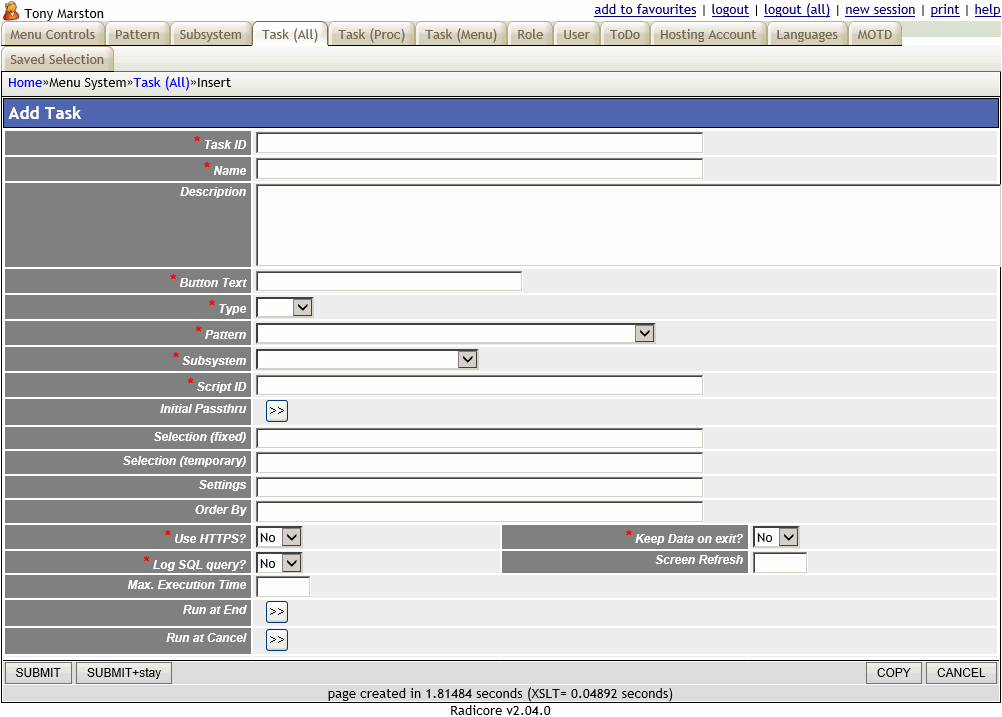Open the Initial Passthru picker button
The width and height of the screenshot is (1002, 717).
[277, 411]
